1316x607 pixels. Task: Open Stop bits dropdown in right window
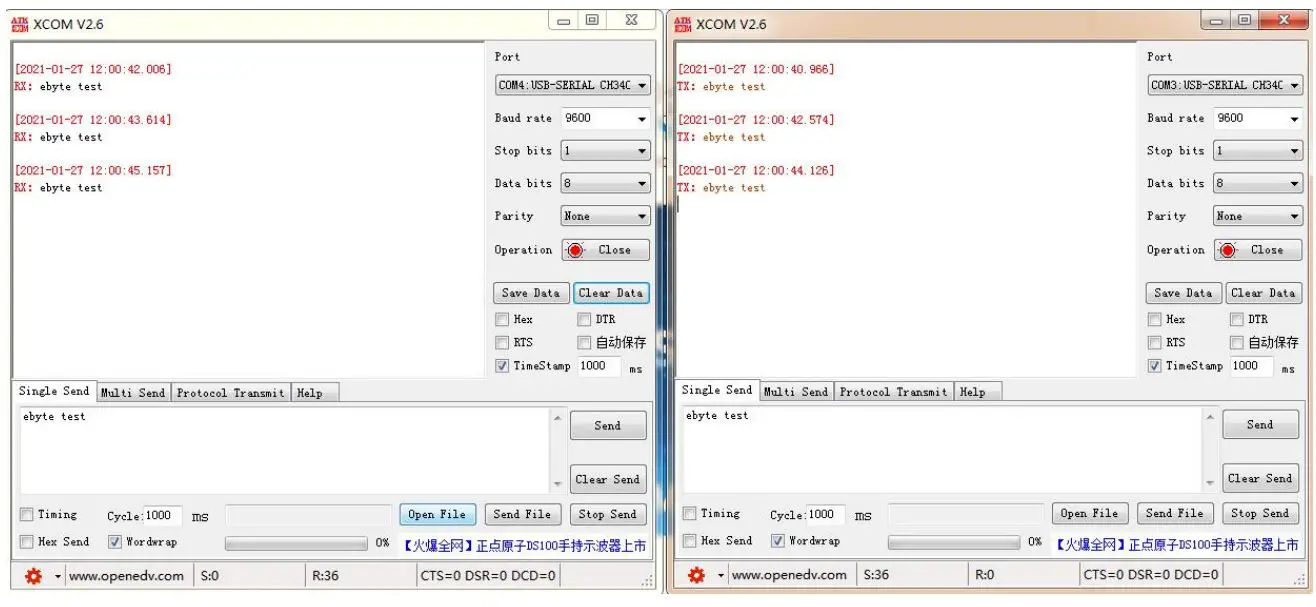point(1259,151)
